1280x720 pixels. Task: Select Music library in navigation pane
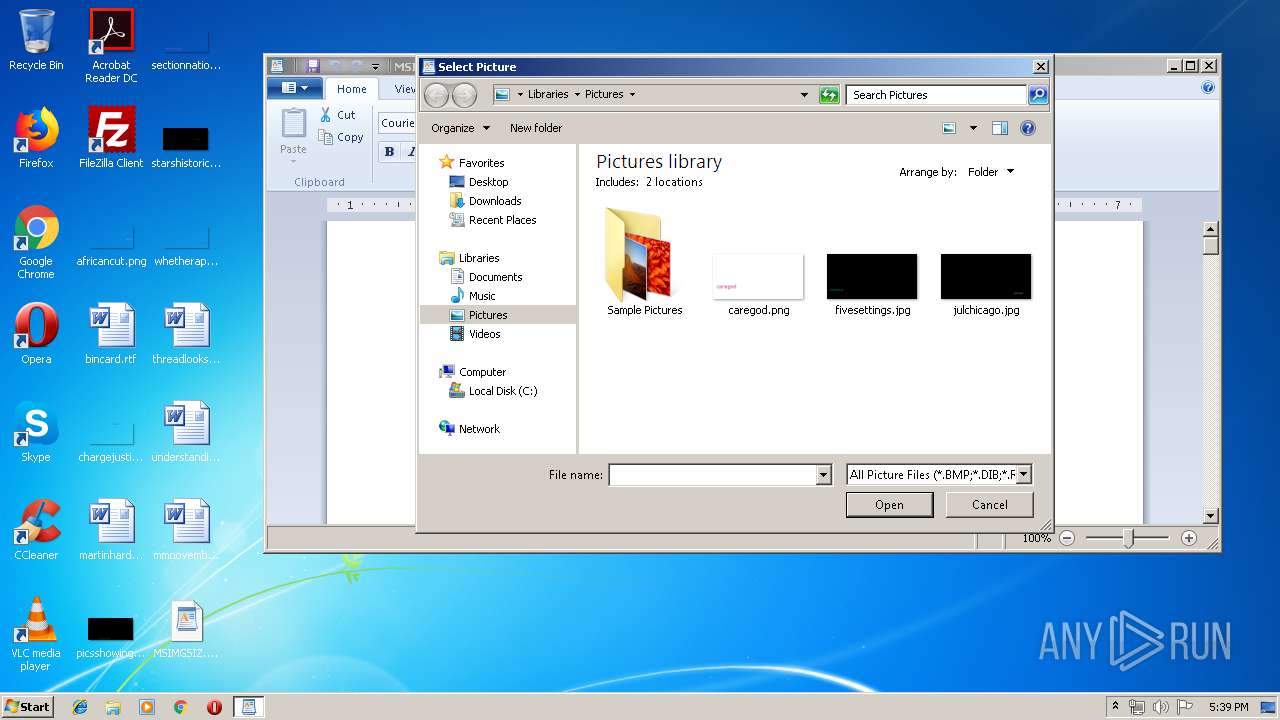[482, 296]
